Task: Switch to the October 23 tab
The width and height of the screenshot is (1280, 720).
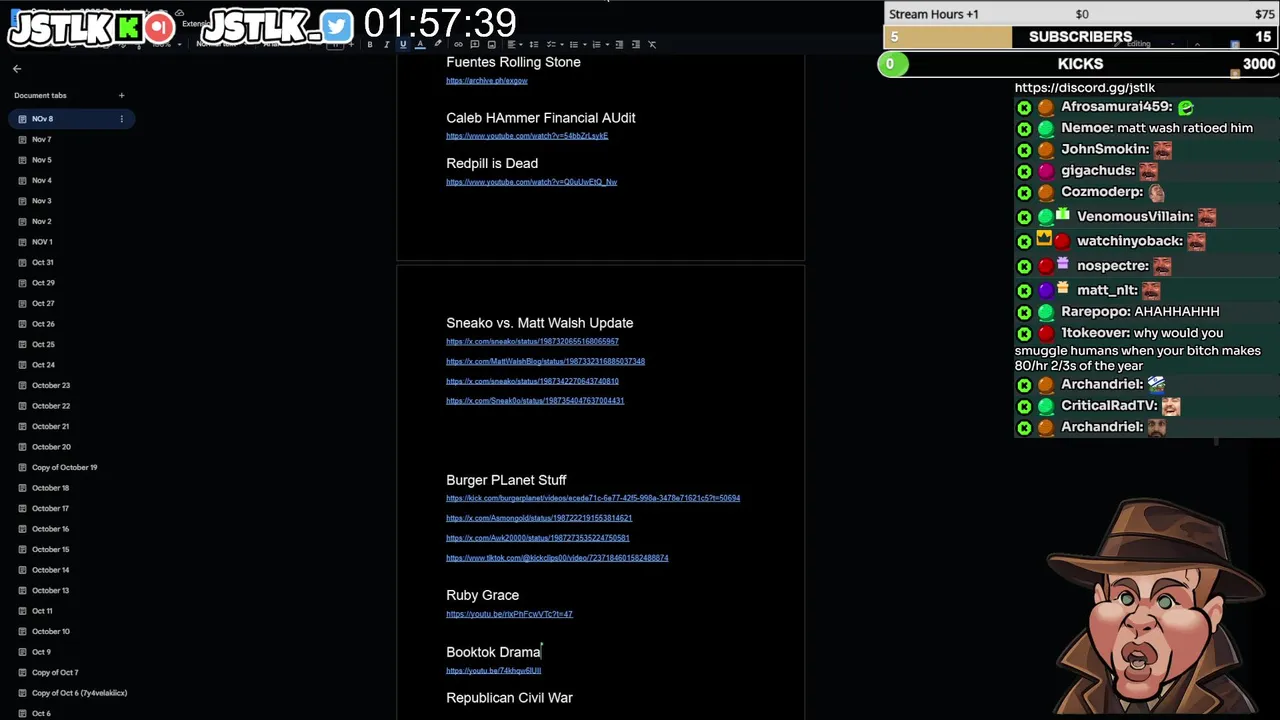Action: coord(51,385)
